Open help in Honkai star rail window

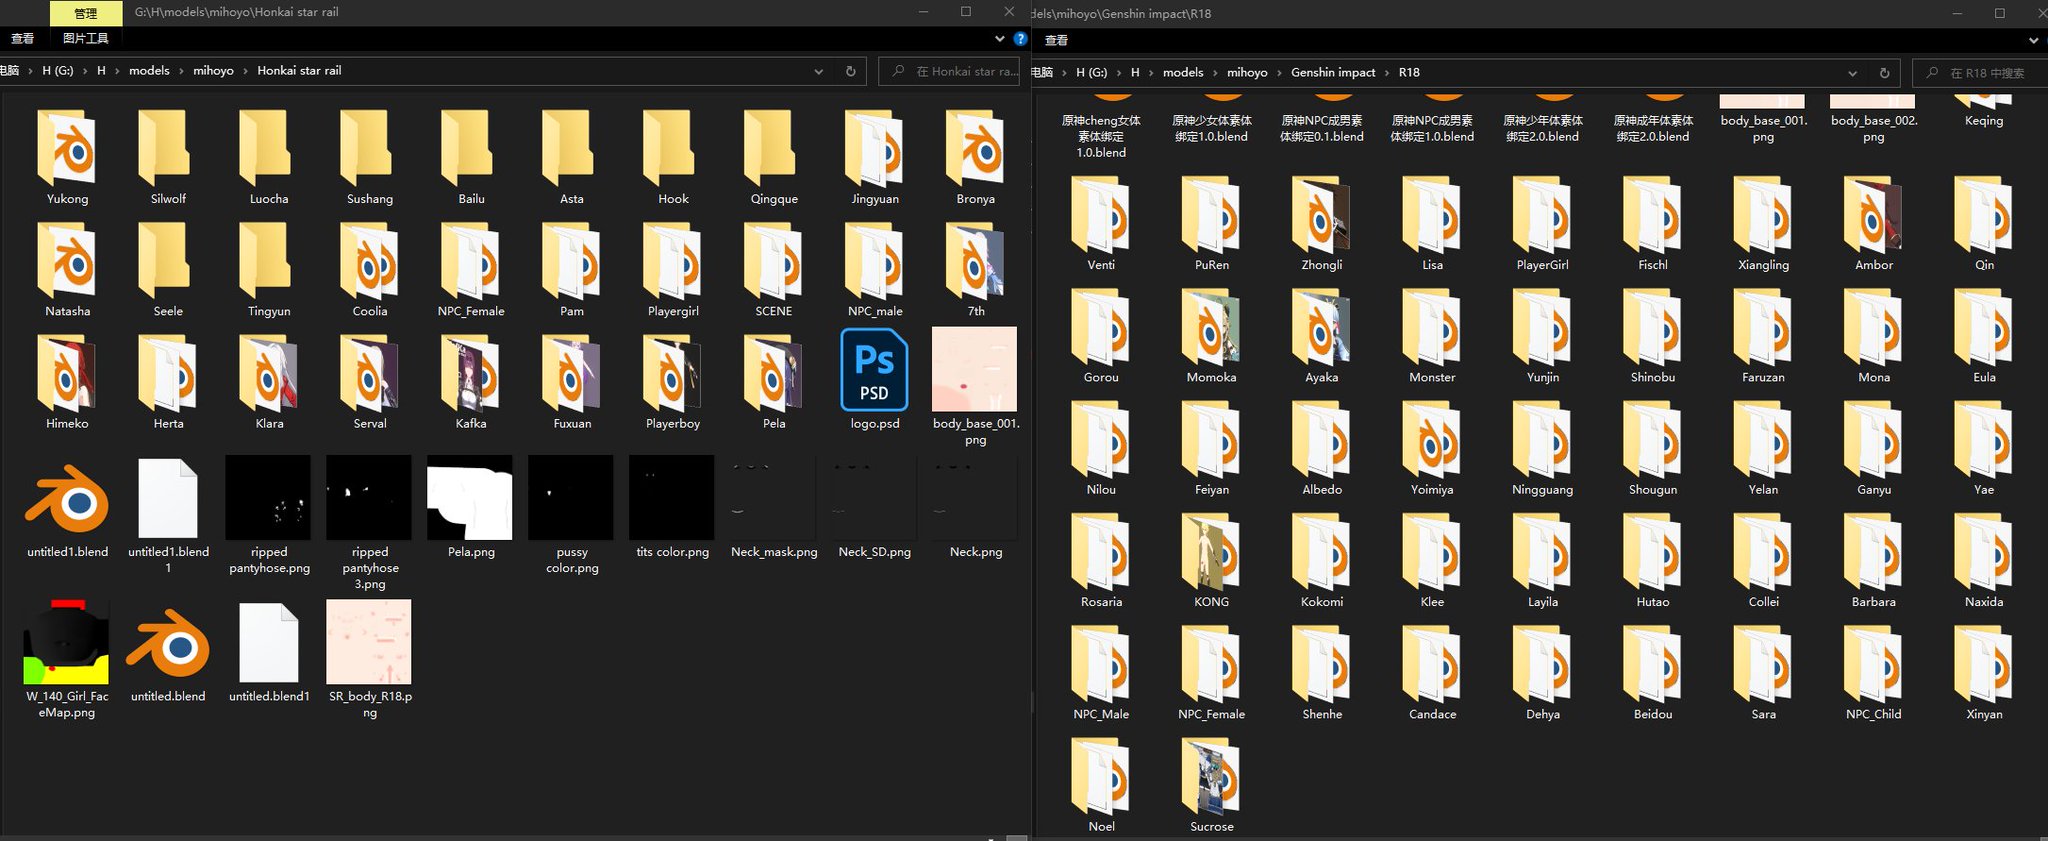coord(1020,38)
